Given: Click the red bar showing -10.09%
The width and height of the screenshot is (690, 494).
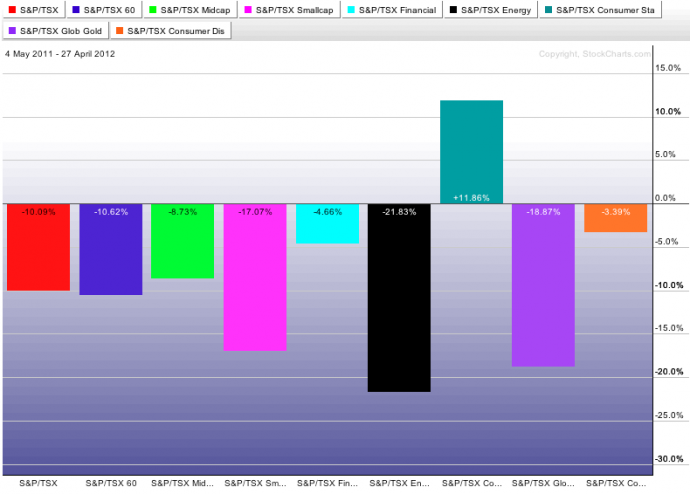Looking at the screenshot, I should (38, 248).
